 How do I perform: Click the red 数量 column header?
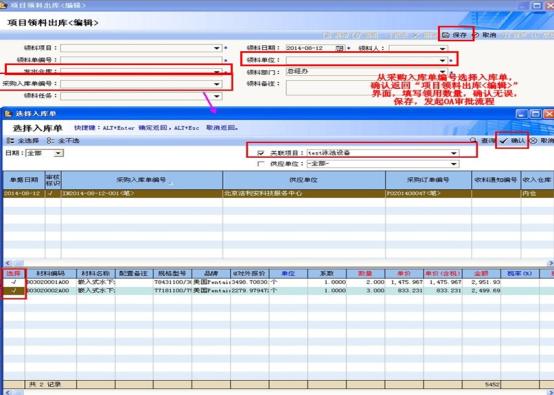coord(365,273)
